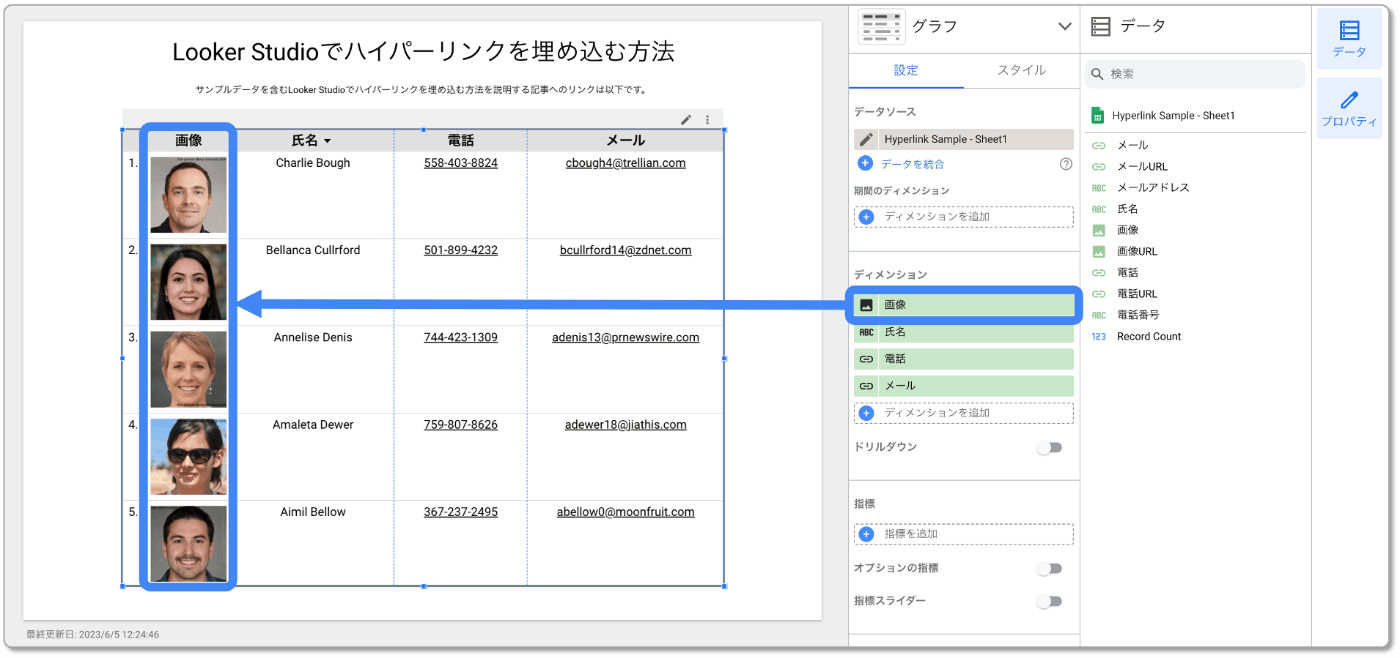The width and height of the screenshot is (1400, 658).
Task: Click the 電話 column header
Action: 461,141
